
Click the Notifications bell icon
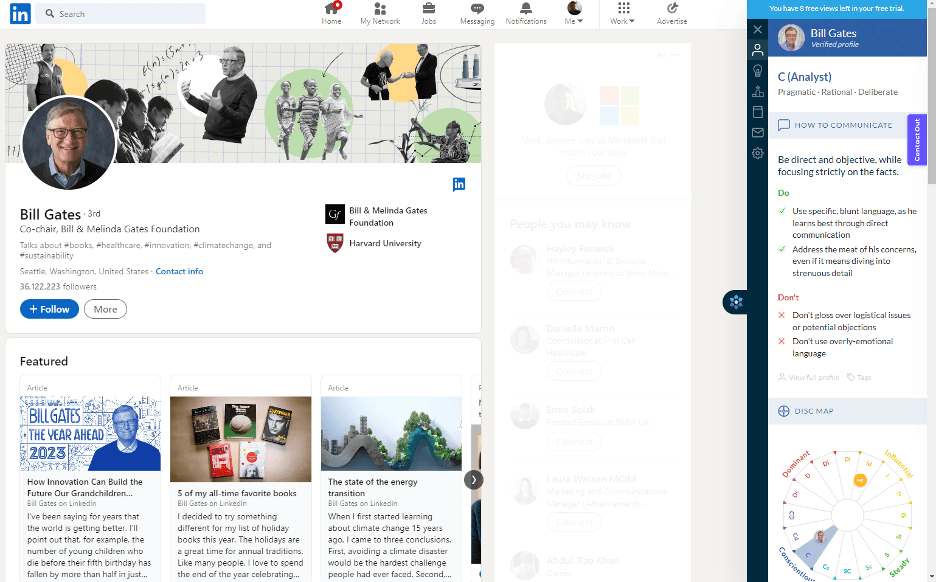(x=525, y=14)
